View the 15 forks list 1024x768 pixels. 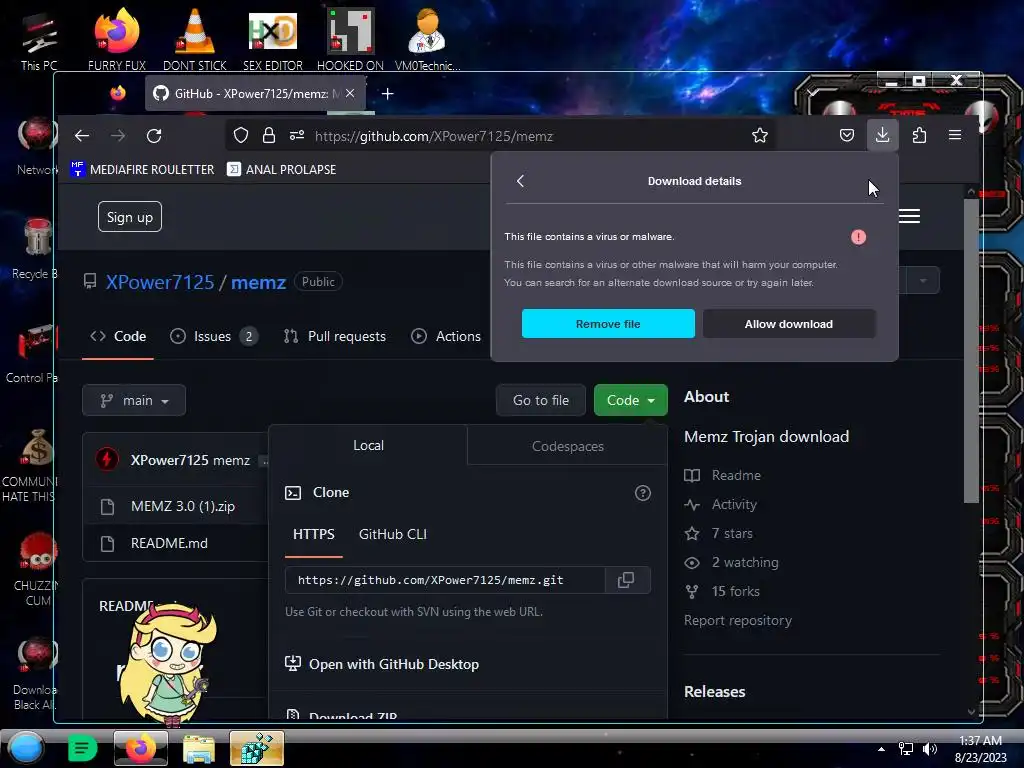[x=722, y=592]
